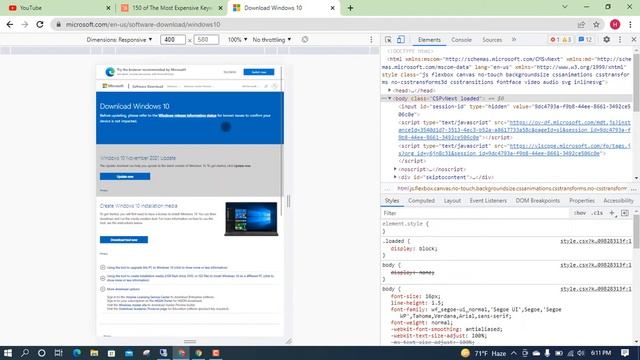Click the address bar URL
The height and width of the screenshot is (360, 640).
(143, 24)
